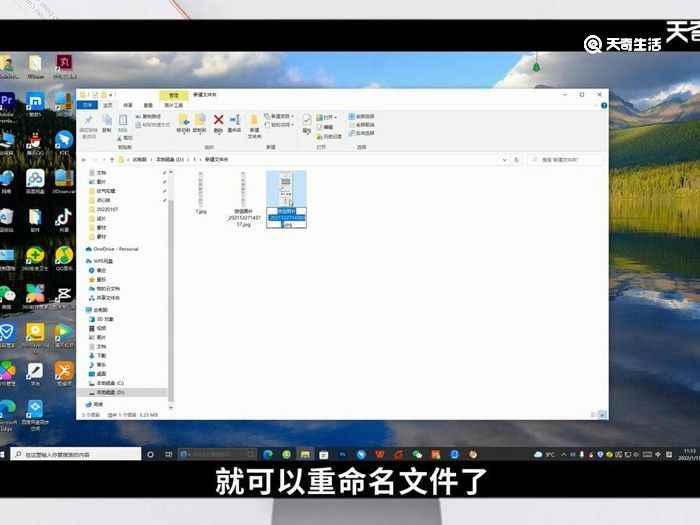Click 此电脑 in the address breadcrumb
Viewport: 700px width, 525px height.
[139, 159]
